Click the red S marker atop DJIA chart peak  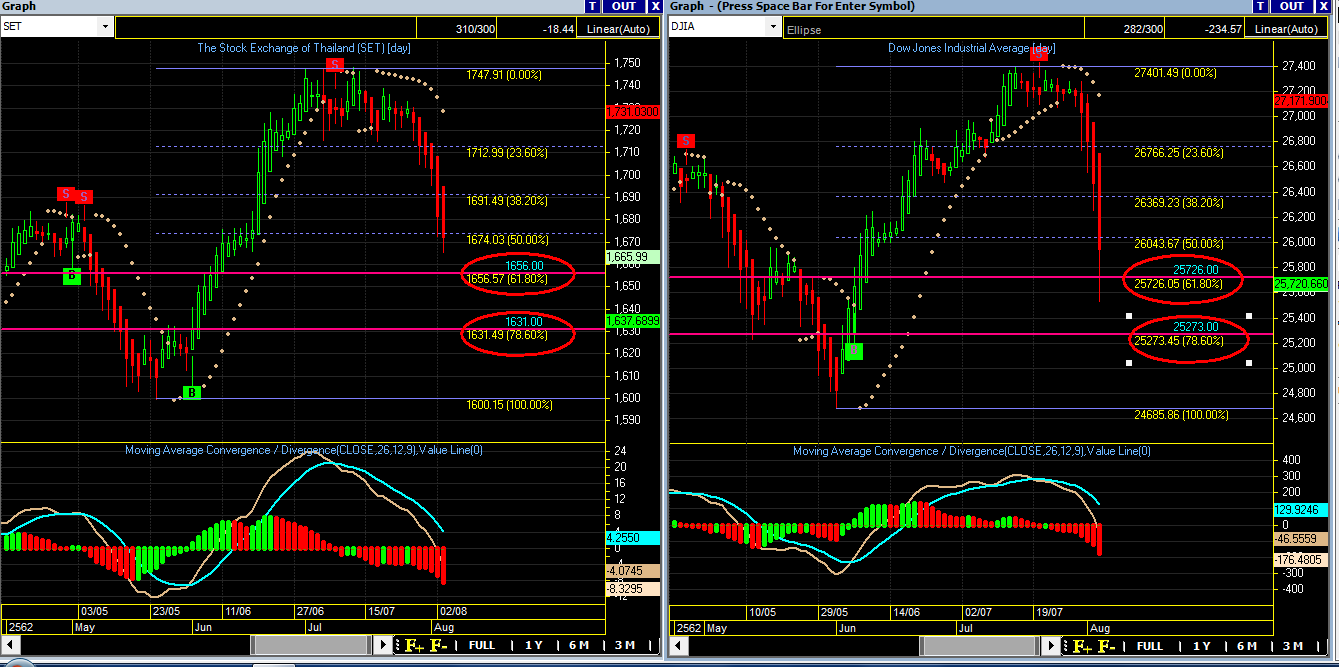pyautogui.click(x=1038, y=55)
